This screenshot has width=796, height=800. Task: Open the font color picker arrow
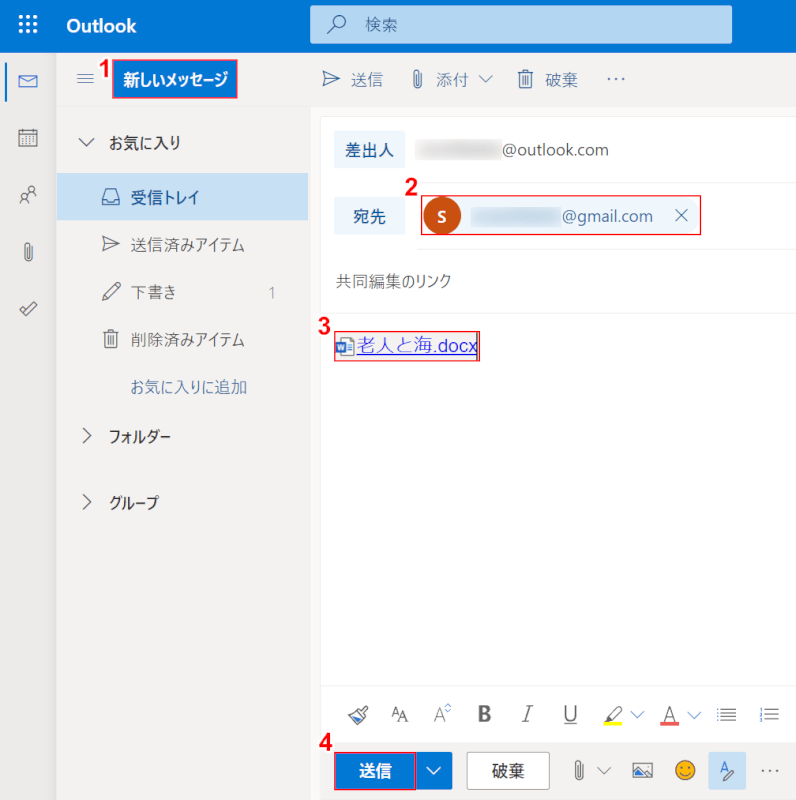(694, 714)
